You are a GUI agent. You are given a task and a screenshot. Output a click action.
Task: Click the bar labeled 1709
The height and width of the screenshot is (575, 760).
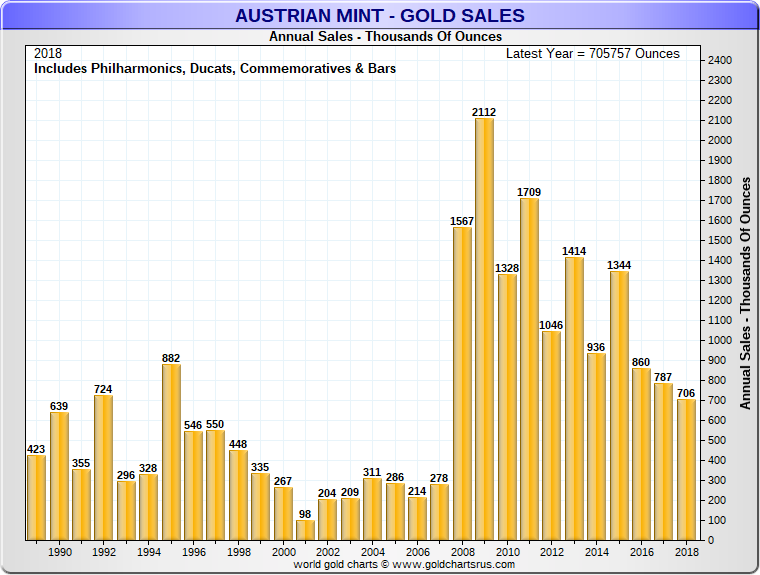529,369
